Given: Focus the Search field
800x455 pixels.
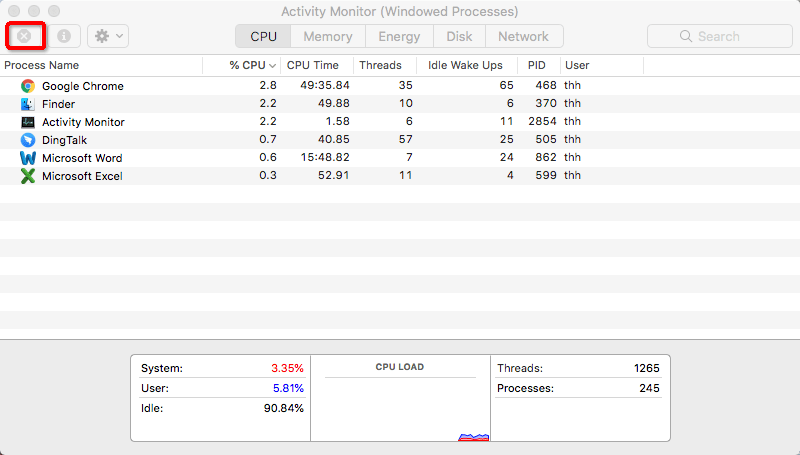Looking at the screenshot, I should (x=720, y=36).
